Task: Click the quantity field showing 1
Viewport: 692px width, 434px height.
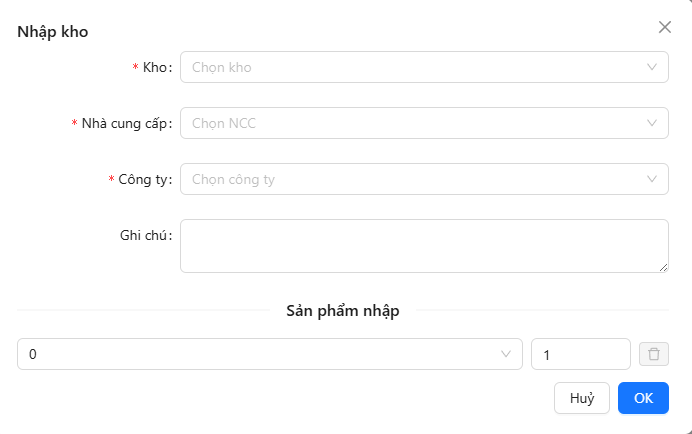Action: 581,354
